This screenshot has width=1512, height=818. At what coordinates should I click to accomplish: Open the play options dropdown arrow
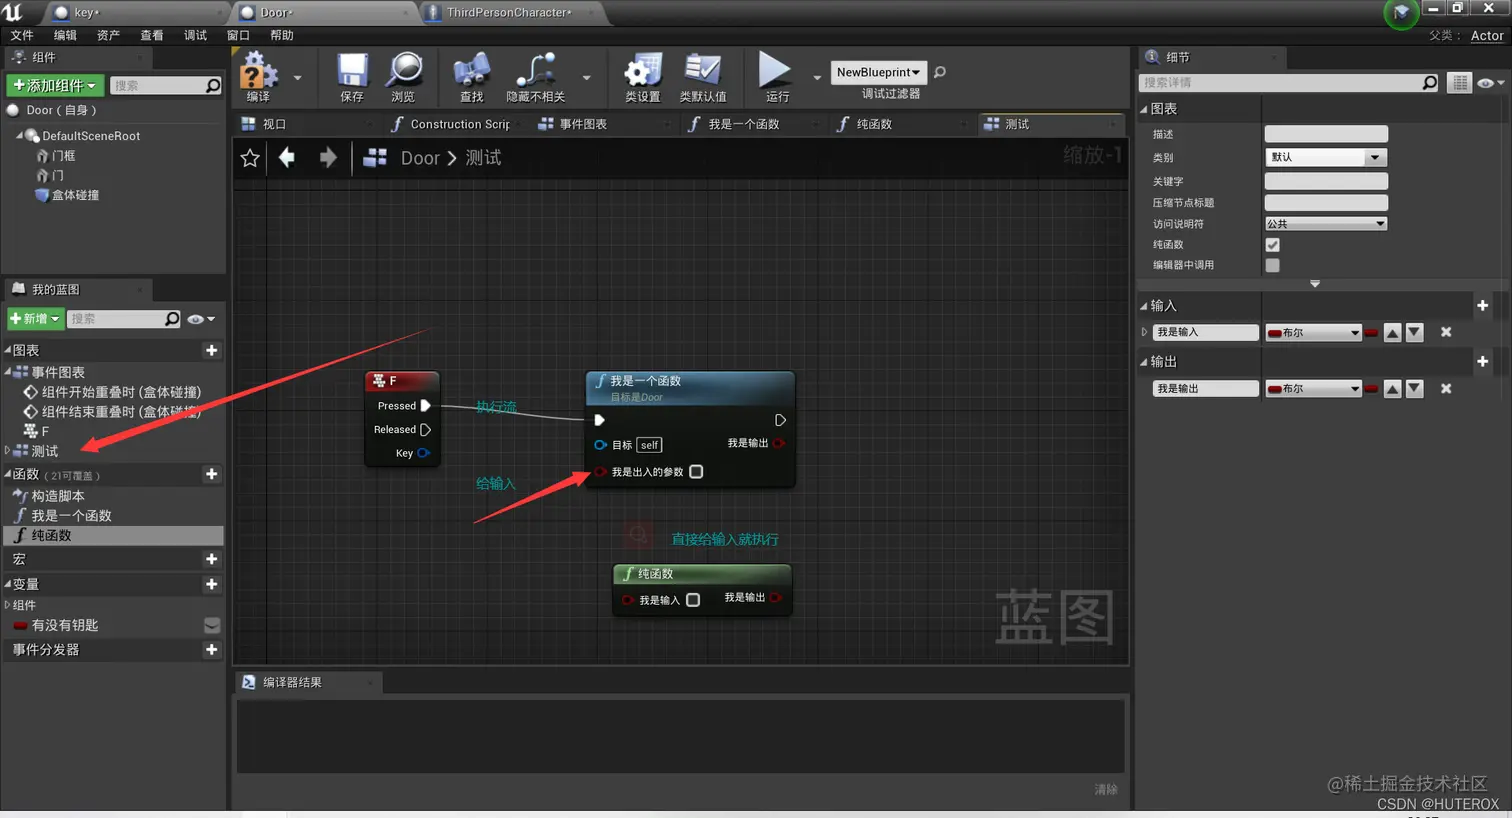tap(817, 77)
